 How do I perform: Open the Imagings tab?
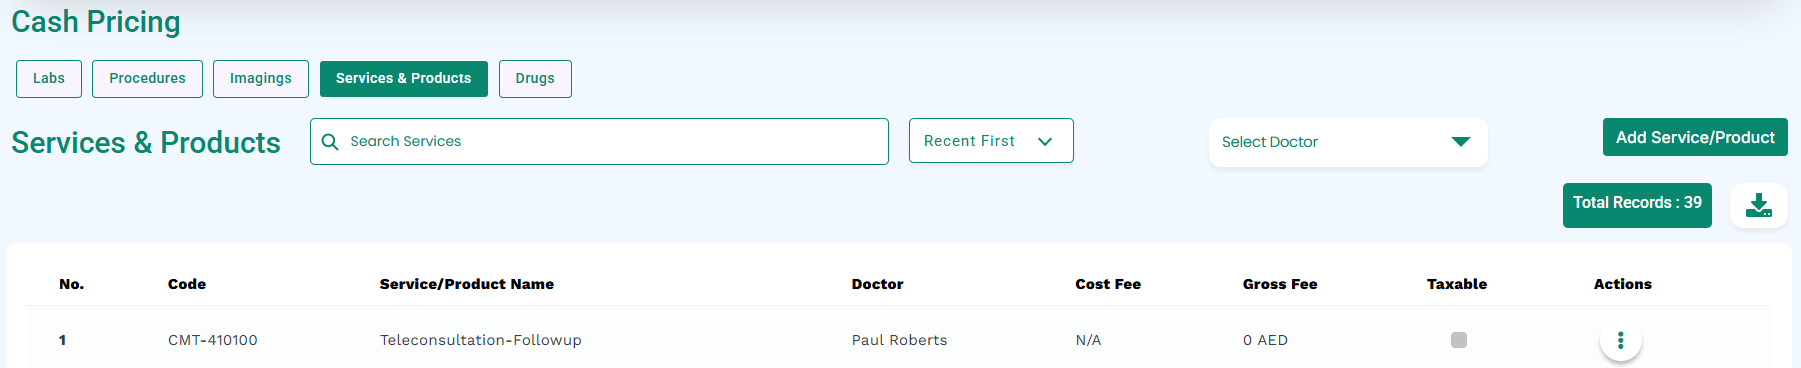261,79
